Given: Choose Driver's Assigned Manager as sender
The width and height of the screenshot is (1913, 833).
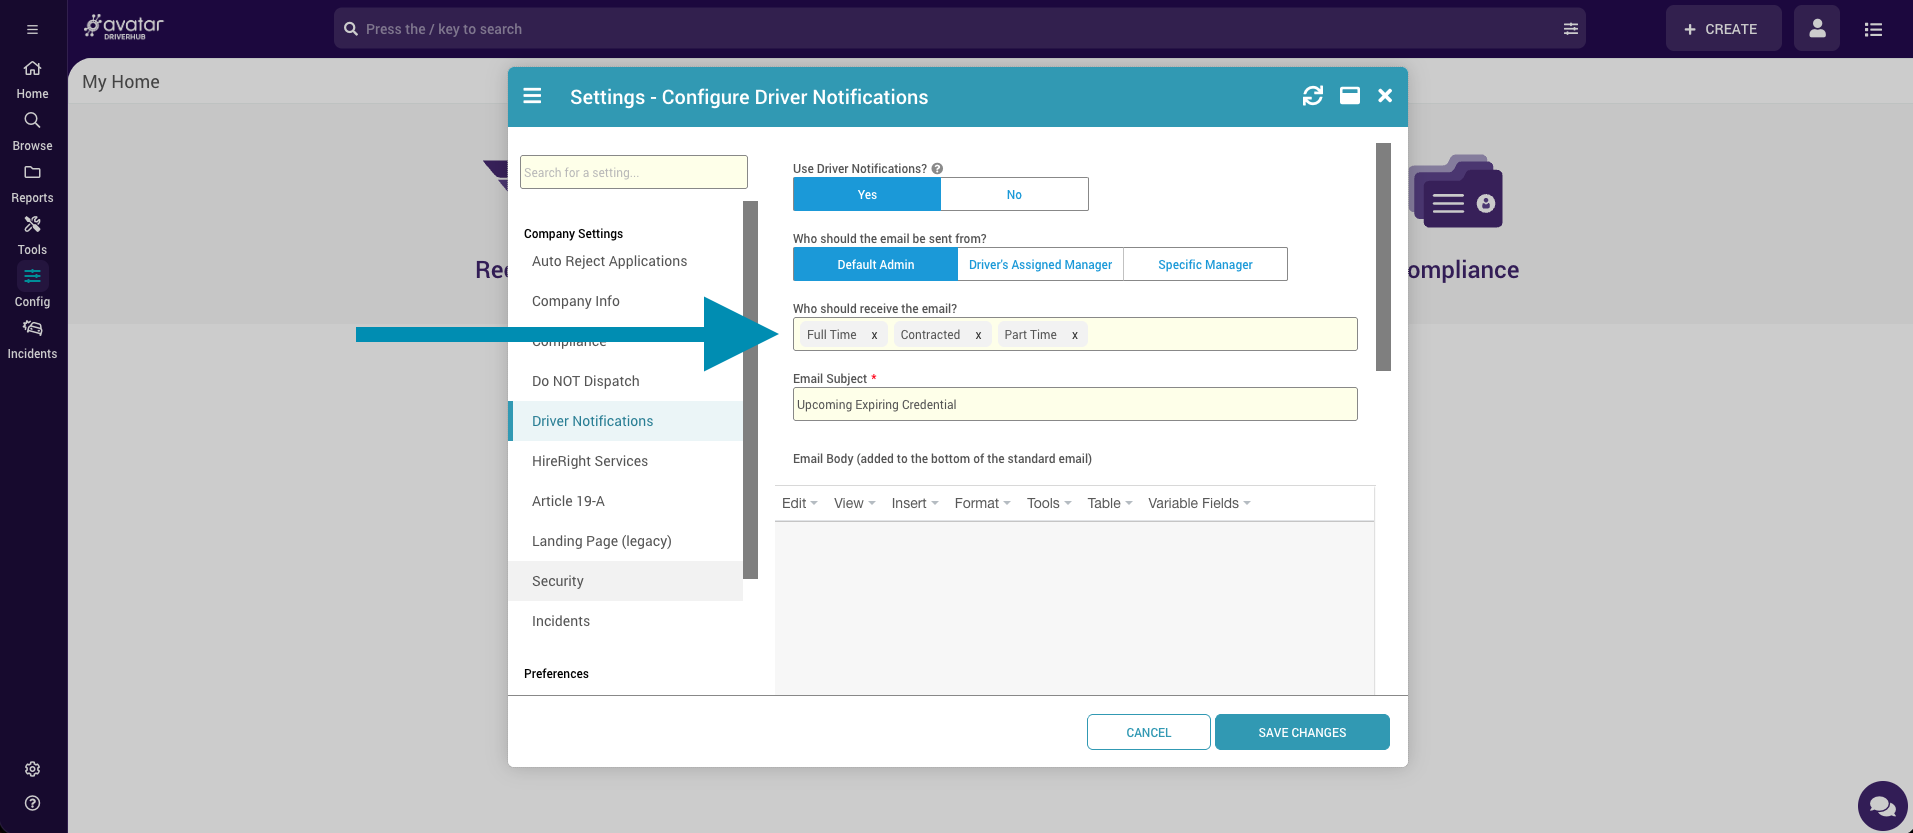Looking at the screenshot, I should [1040, 264].
